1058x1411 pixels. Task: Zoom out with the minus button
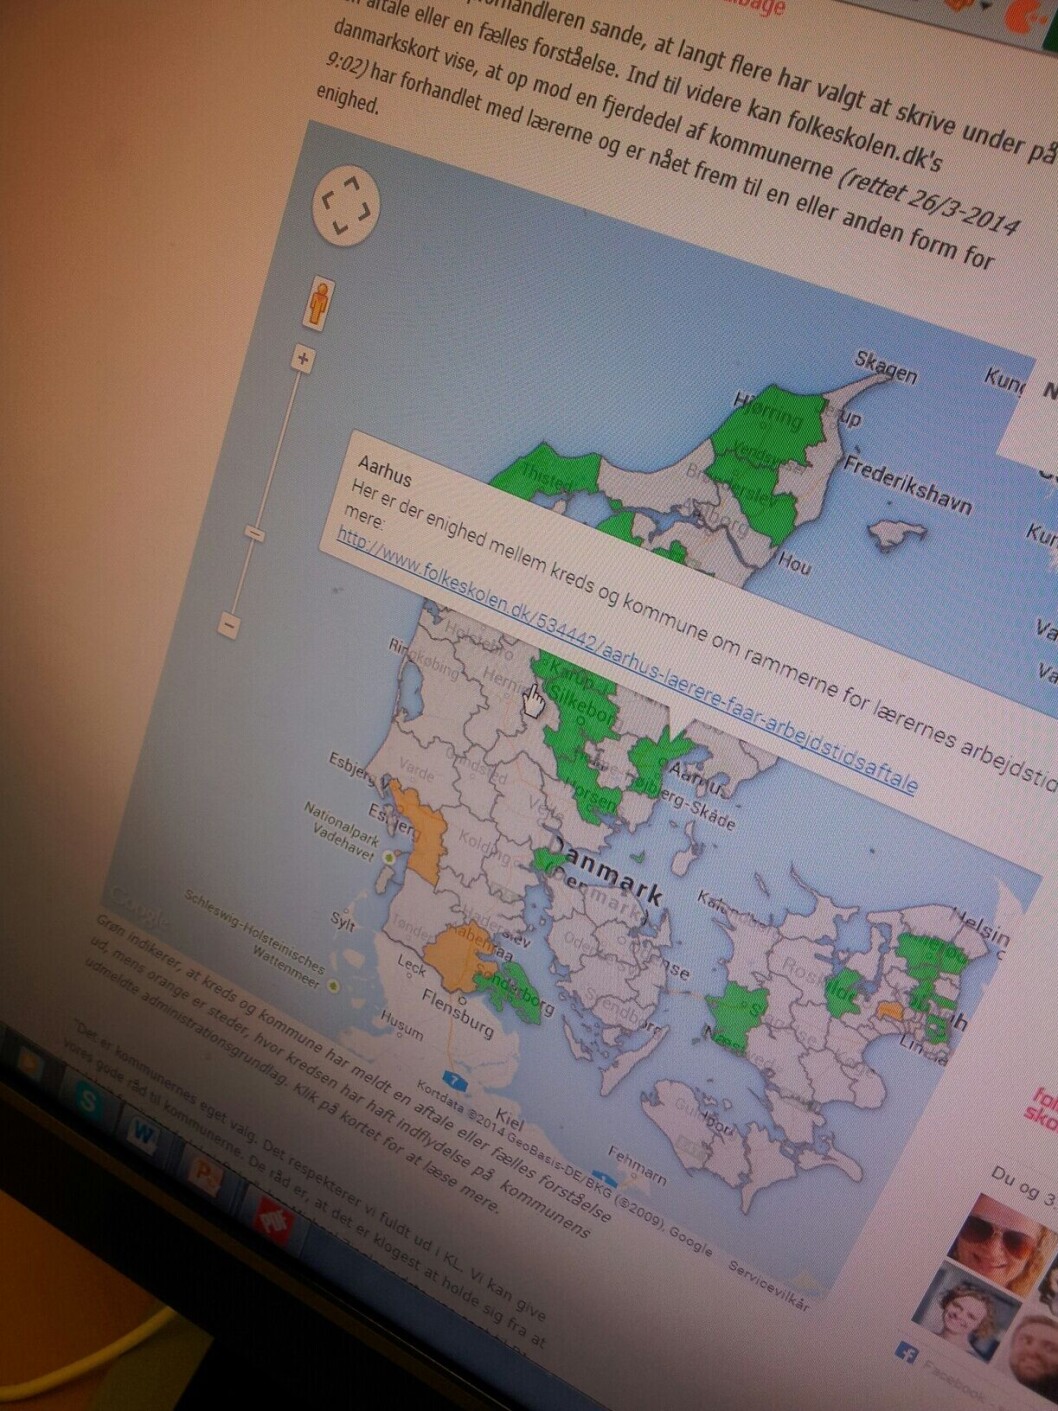[x=229, y=627]
